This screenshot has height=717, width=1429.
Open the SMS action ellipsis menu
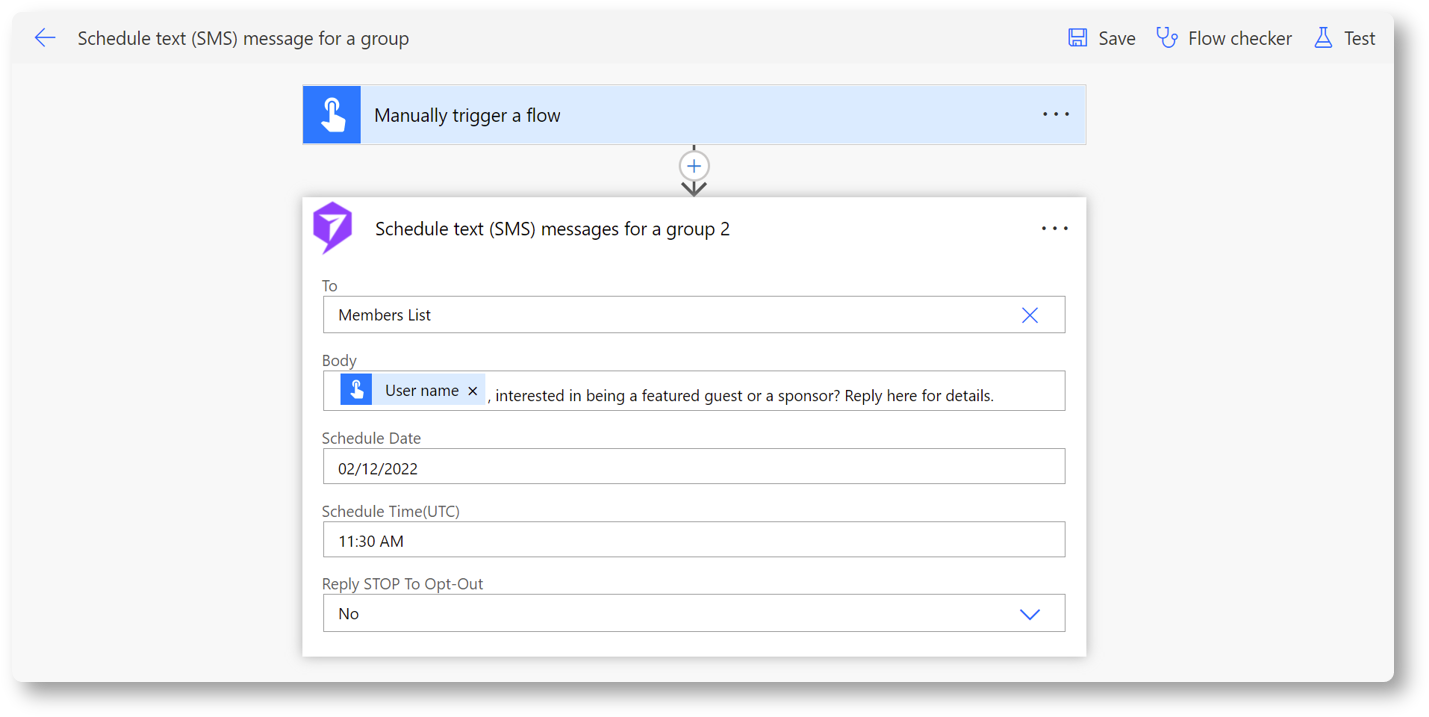(x=1054, y=229)
